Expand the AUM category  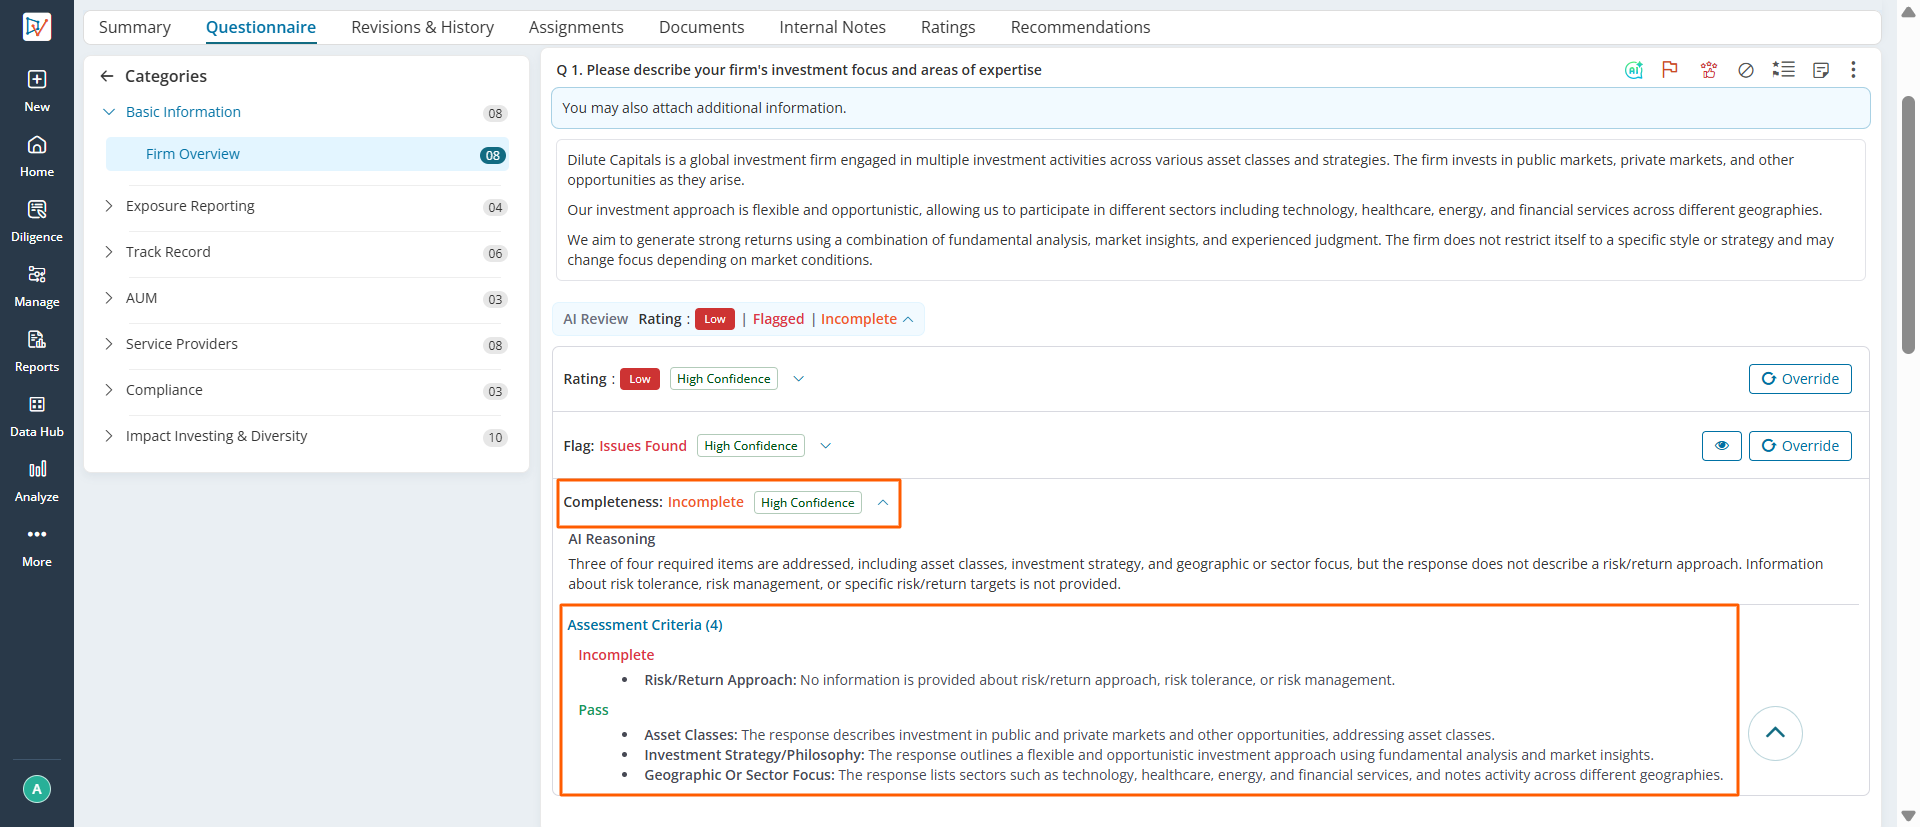coord(109,298)
